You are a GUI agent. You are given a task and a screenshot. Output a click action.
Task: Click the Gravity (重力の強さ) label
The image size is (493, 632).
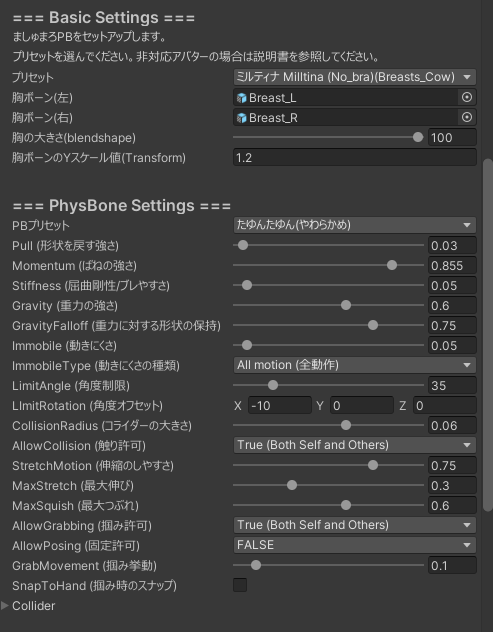[65, 306]
